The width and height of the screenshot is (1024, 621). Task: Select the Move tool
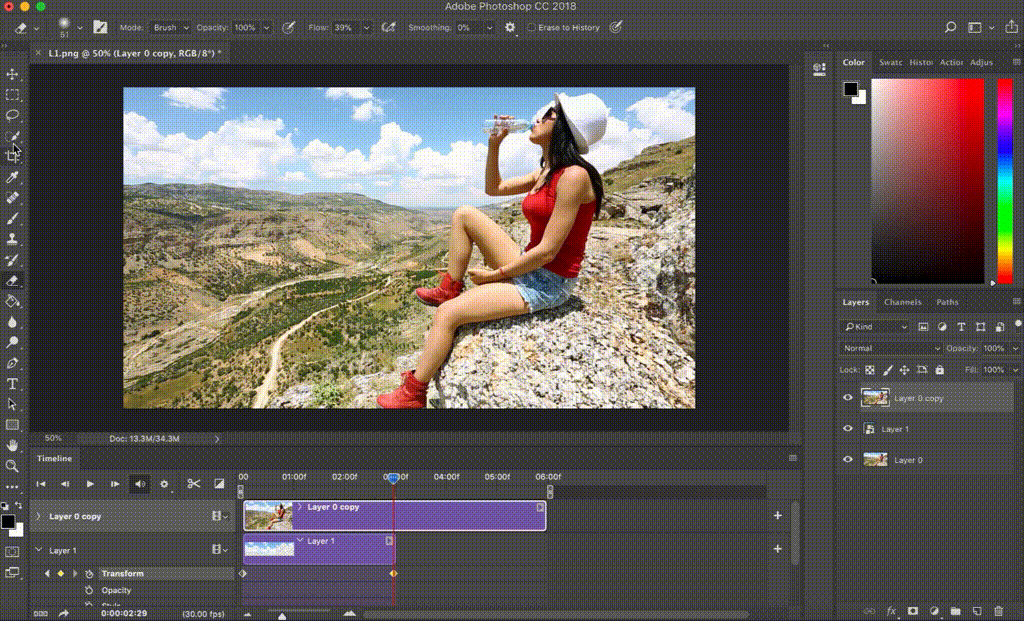pyautogui.click(x=12, y=74)
